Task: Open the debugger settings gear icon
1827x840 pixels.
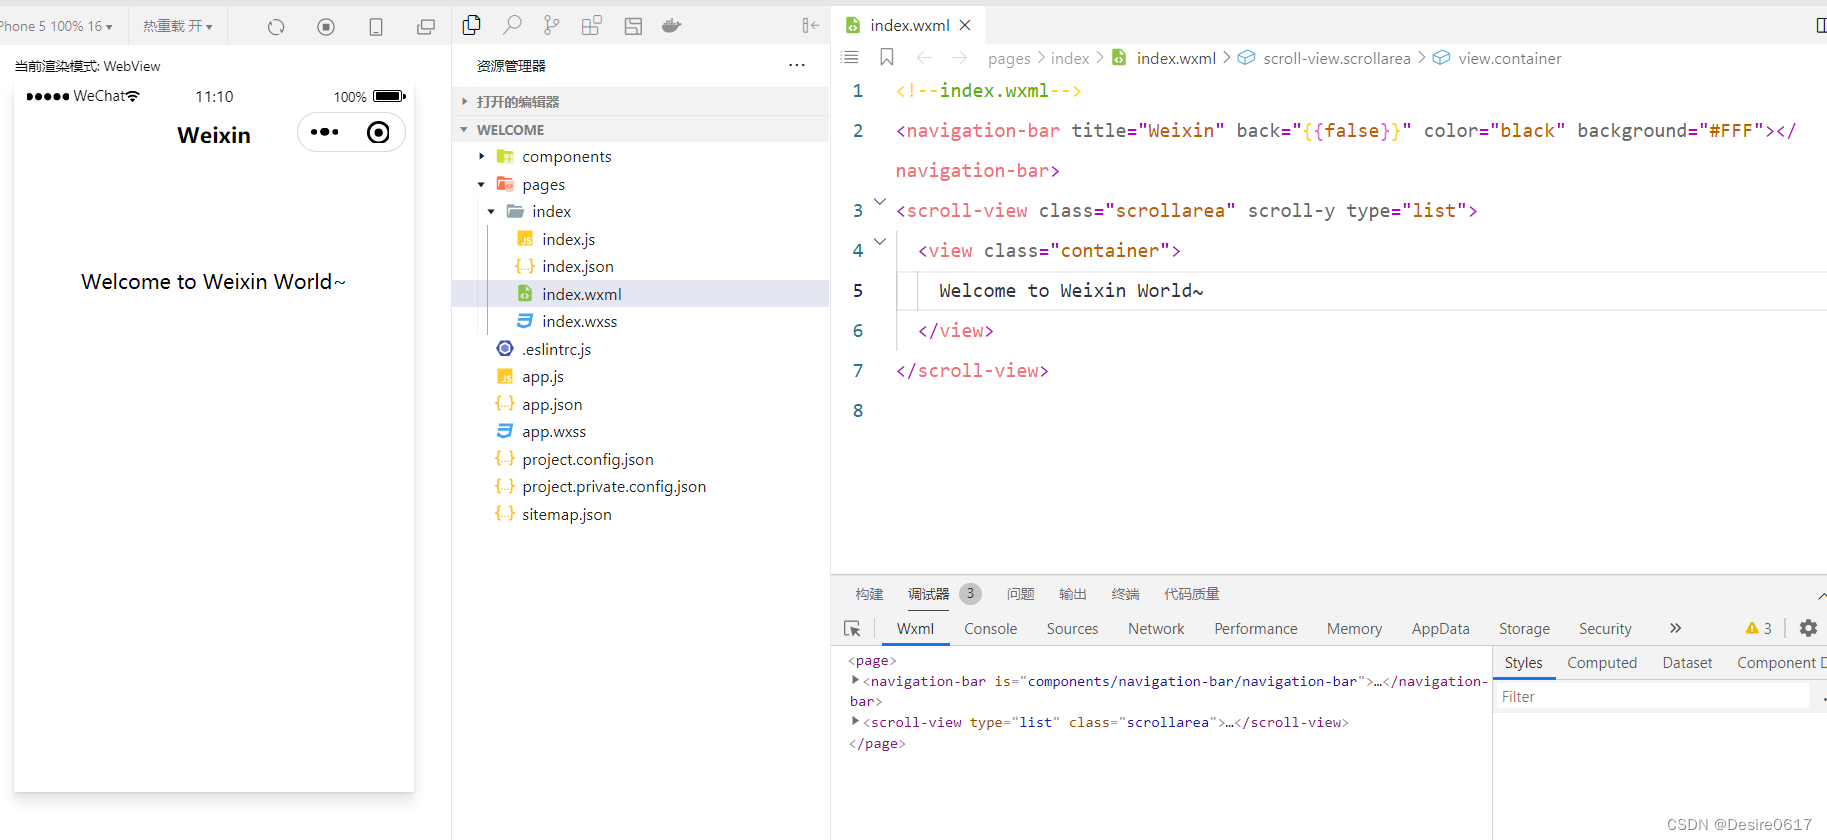Action: [1808, 628]
